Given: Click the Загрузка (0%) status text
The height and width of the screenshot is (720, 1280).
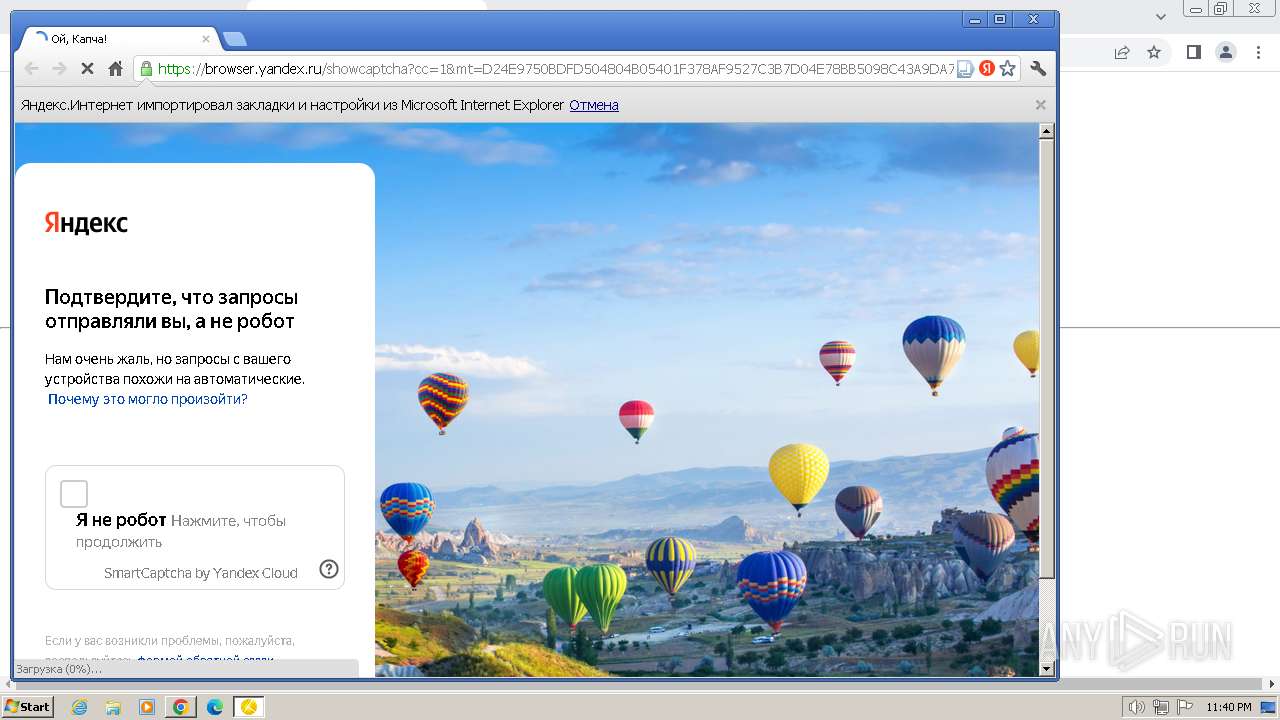Looking at the screenshot, I should click(x=59, y=669).
